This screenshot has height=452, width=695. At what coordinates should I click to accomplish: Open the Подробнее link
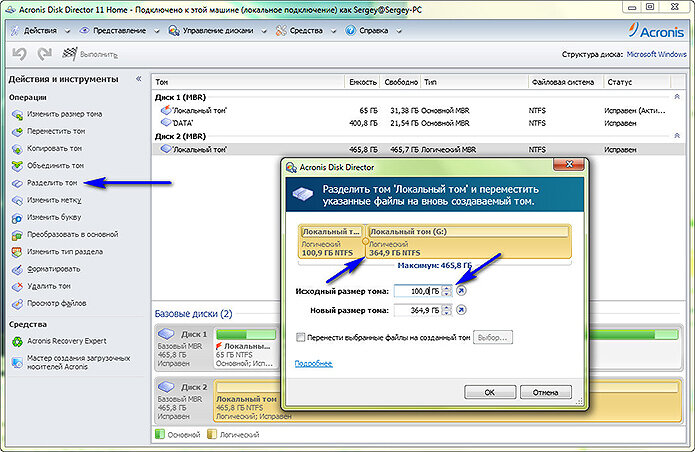click(x=313, y=364)
